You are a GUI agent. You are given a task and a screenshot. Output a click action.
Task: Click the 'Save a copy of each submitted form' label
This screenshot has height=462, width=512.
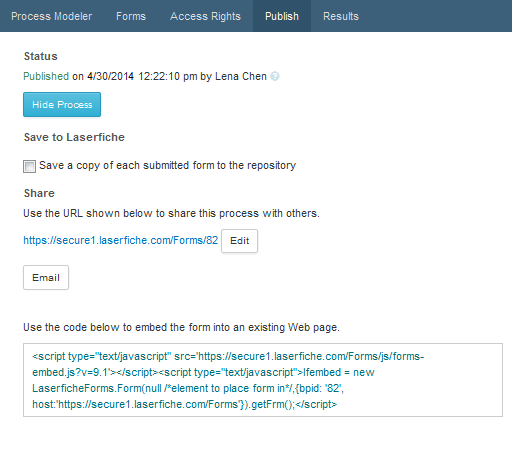click(x=167, y=165)
